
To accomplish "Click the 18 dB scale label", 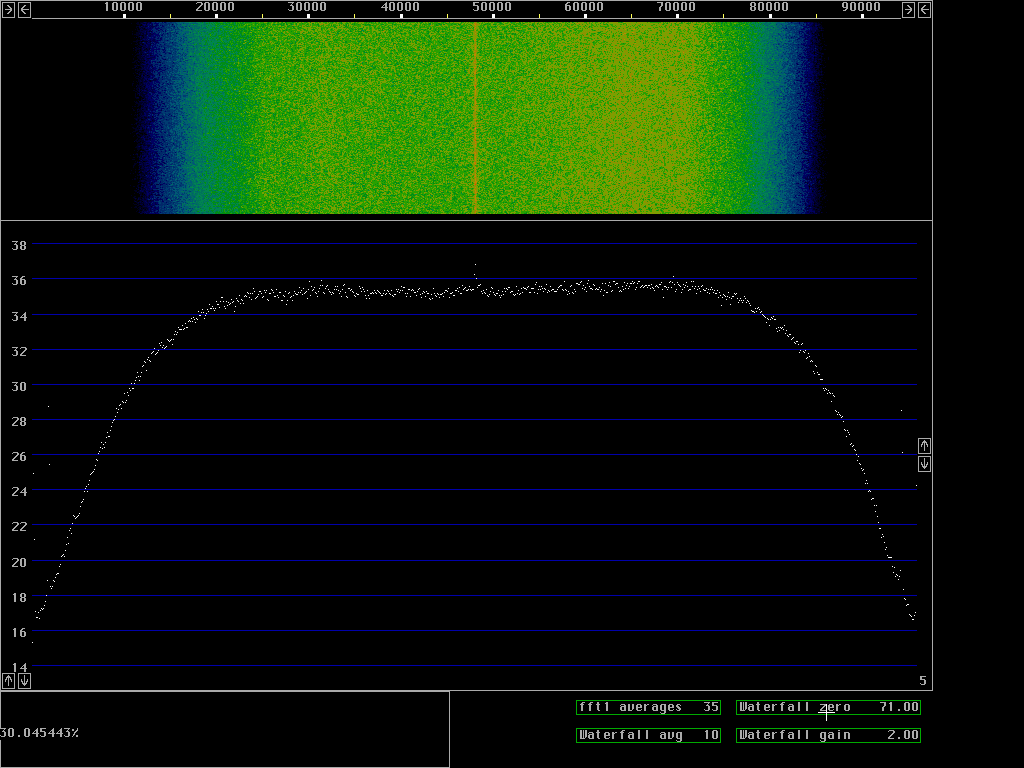I will pyautogui.click(x=19, y=598).
